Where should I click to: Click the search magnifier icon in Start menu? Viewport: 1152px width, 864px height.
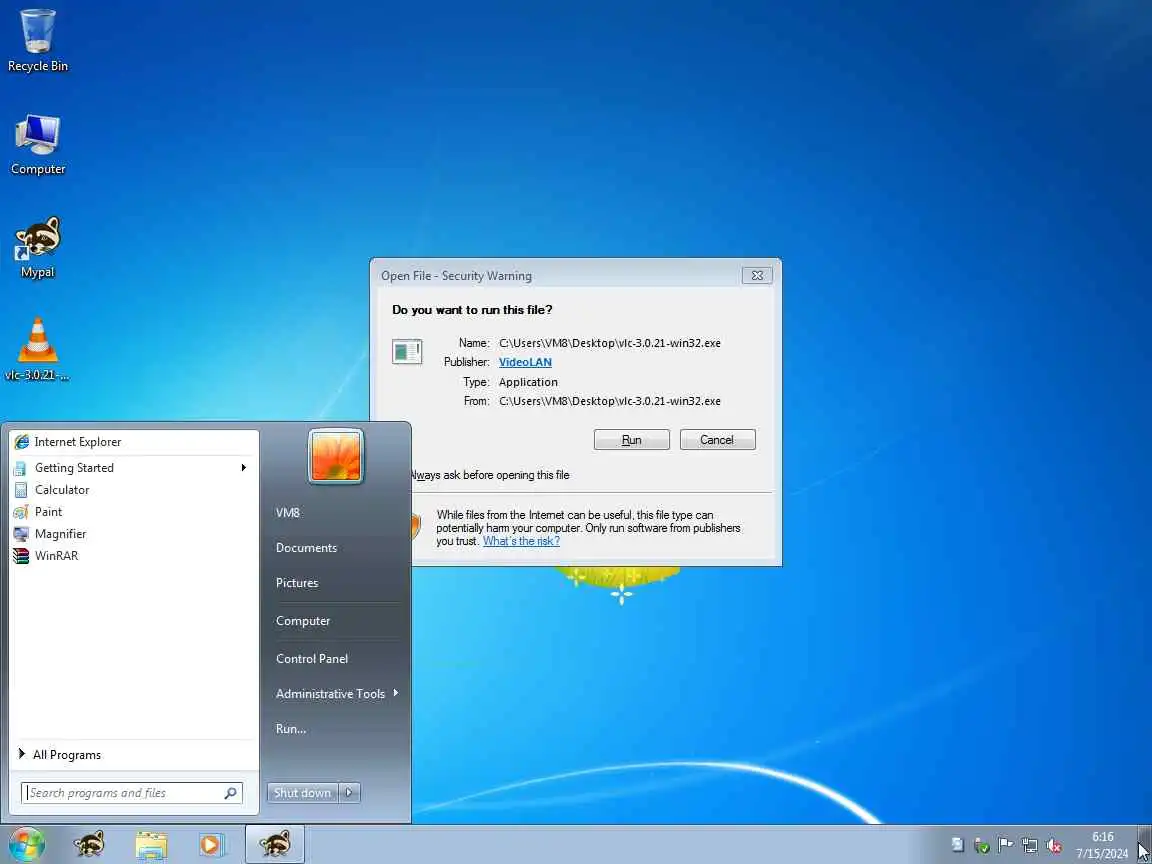point(230,793)
